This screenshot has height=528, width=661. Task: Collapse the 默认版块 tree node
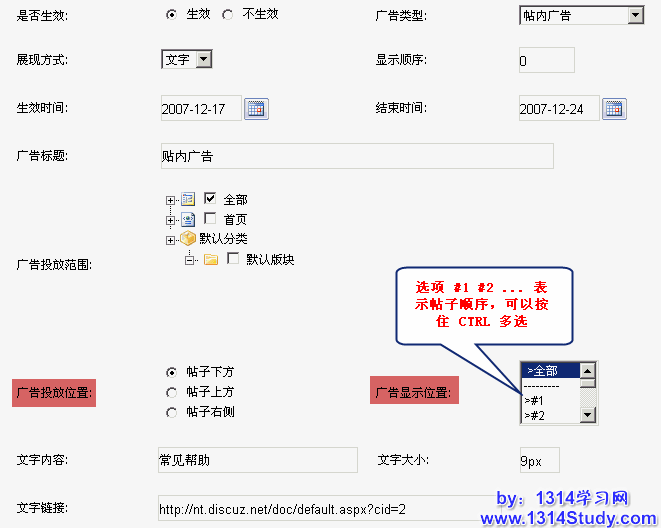188,260
